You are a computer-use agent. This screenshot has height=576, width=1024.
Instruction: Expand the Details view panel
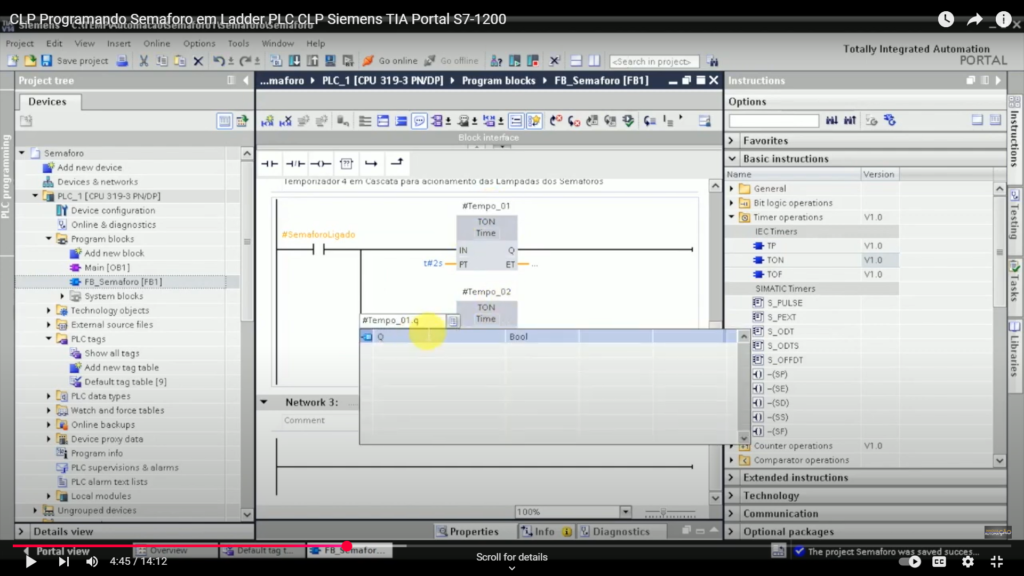[x=21, y=532]
